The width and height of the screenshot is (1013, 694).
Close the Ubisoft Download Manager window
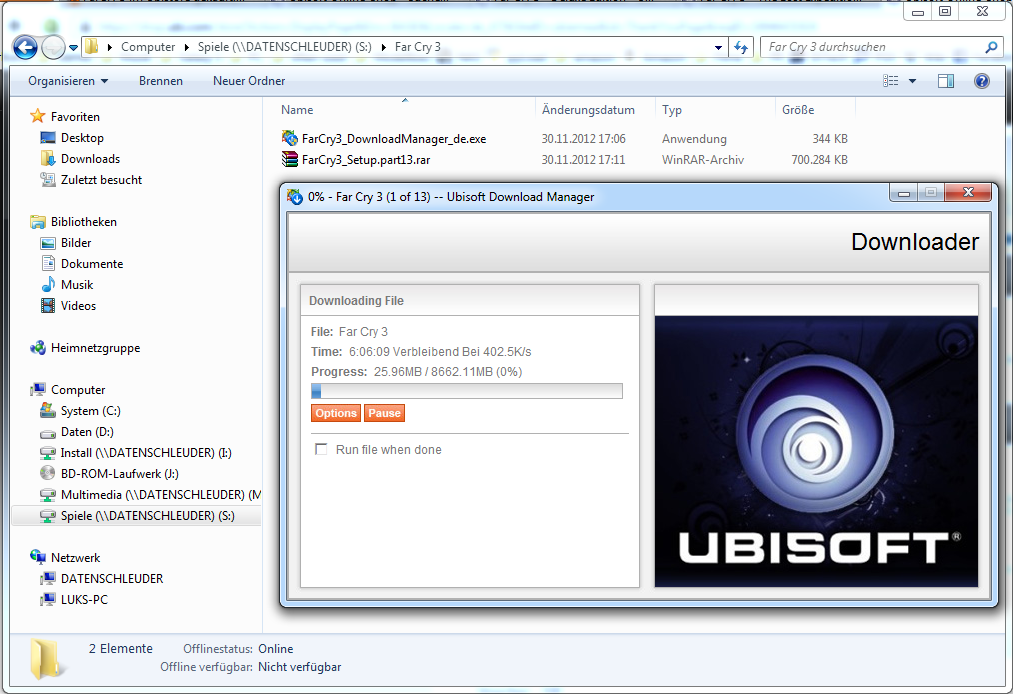click(x=968, y=193)
